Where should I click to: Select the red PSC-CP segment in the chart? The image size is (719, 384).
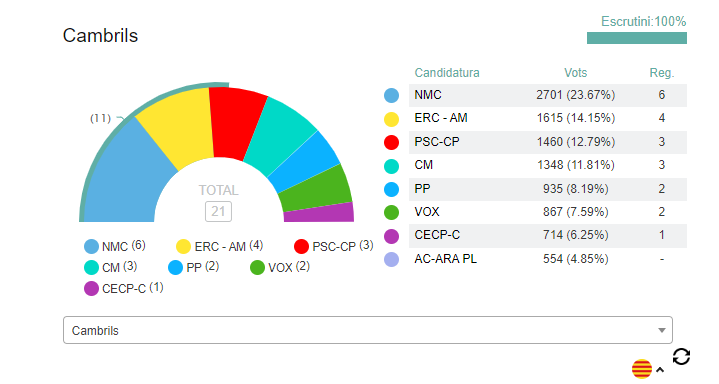pyautogui.click(x=236, y=123)
